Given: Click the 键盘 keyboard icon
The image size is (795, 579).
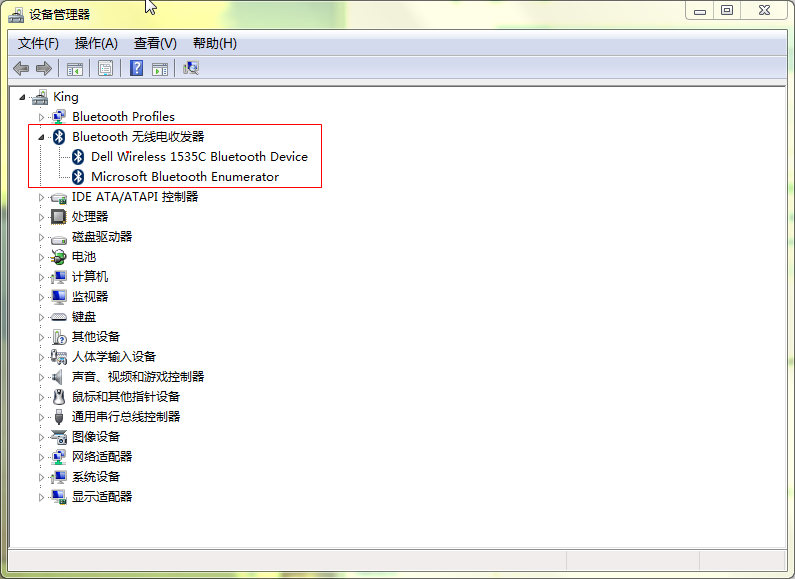Looking at the screenshot, I should coord(59,317).
